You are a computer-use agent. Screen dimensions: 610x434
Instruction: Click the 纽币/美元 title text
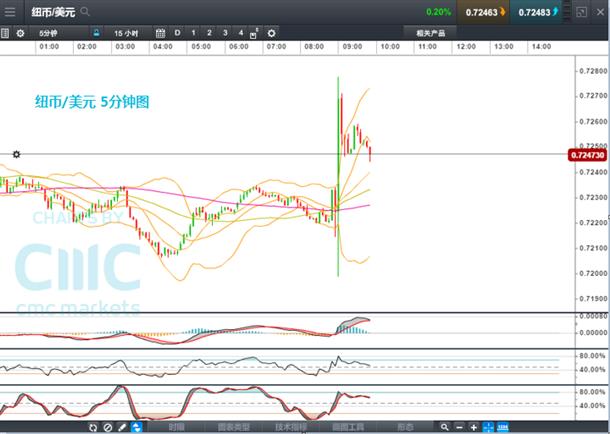[x=53, y=12]
